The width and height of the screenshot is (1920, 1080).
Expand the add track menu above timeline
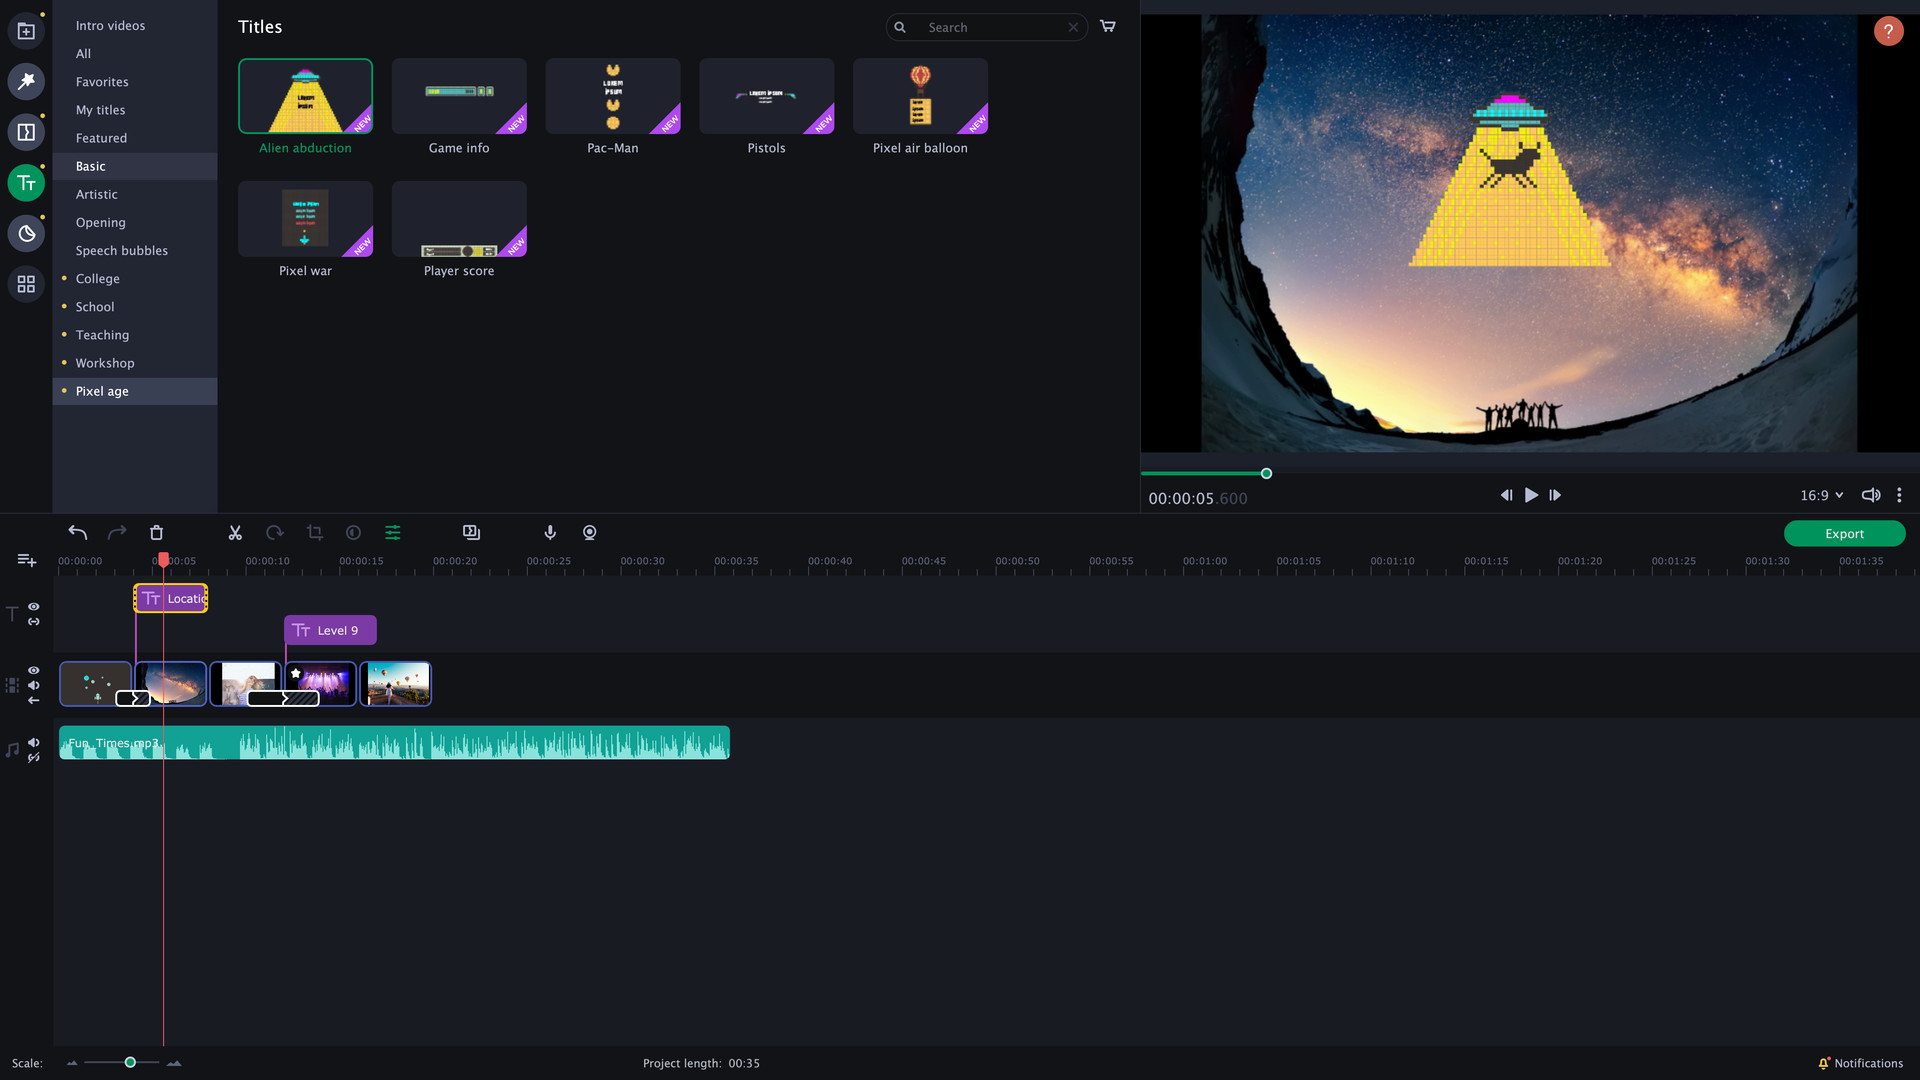(x=26, y=560)
